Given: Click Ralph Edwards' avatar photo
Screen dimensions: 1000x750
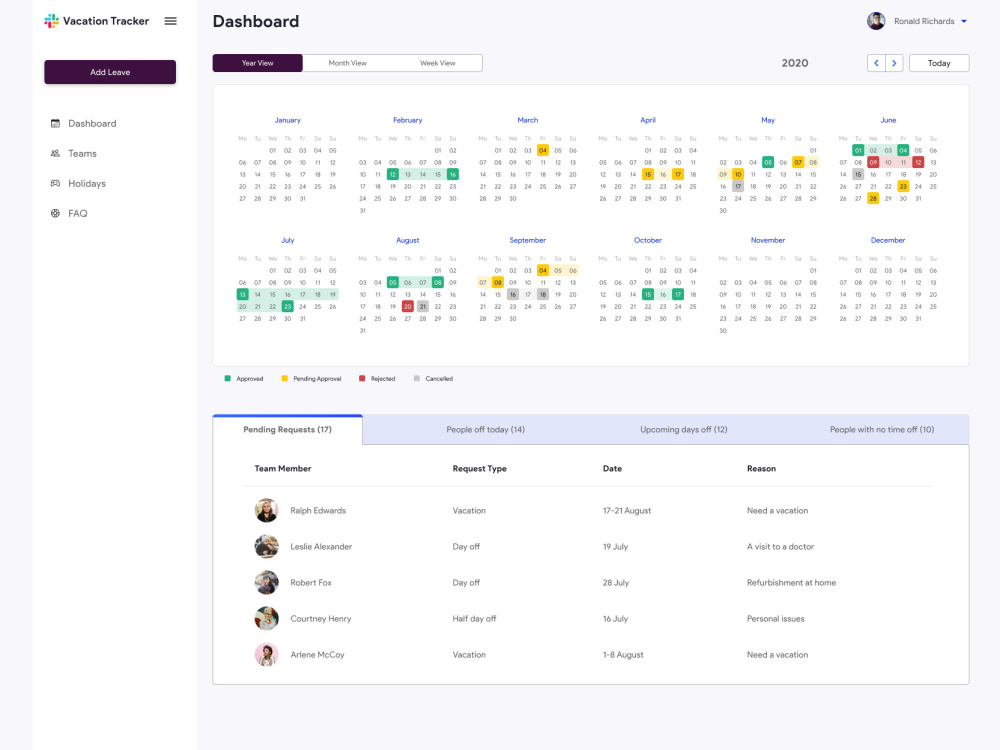Looking at the screenshot, I should tap(267, 511).
